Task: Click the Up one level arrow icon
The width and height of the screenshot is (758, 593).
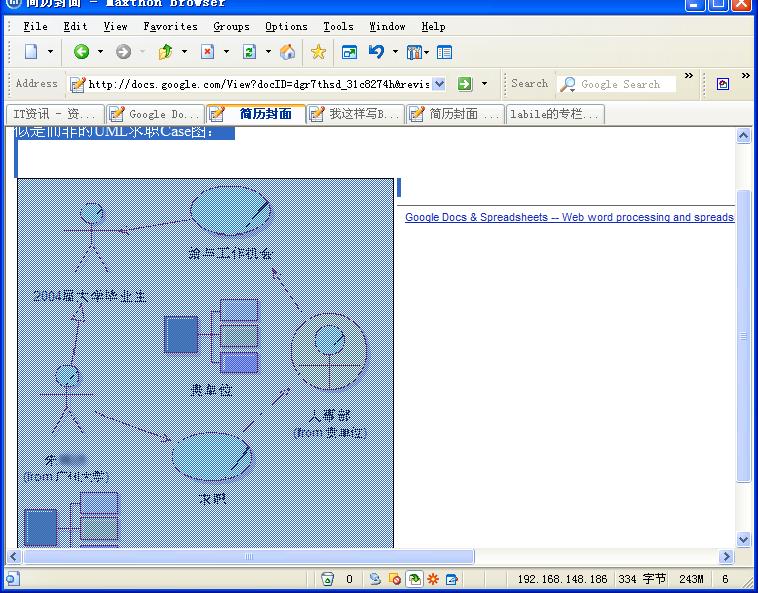Action: (165, 52)
